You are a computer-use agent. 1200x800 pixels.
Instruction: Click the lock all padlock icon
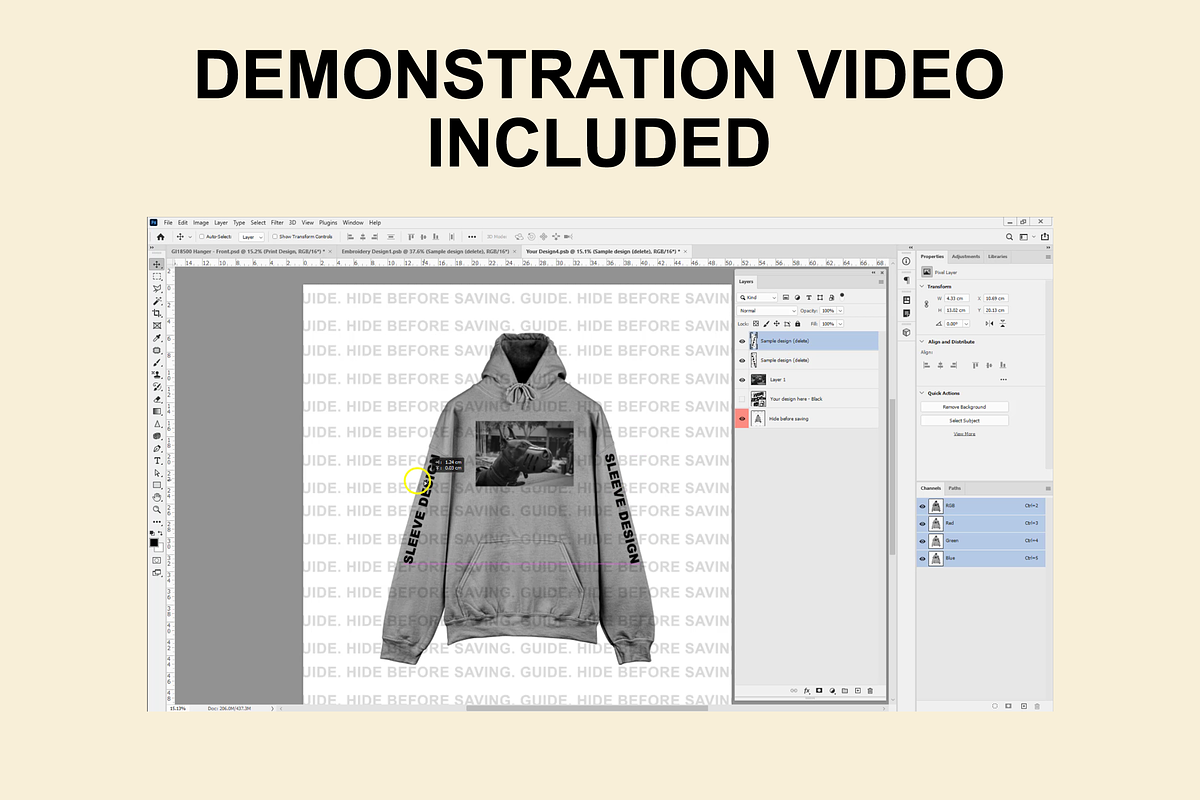[x=798, y=324]
